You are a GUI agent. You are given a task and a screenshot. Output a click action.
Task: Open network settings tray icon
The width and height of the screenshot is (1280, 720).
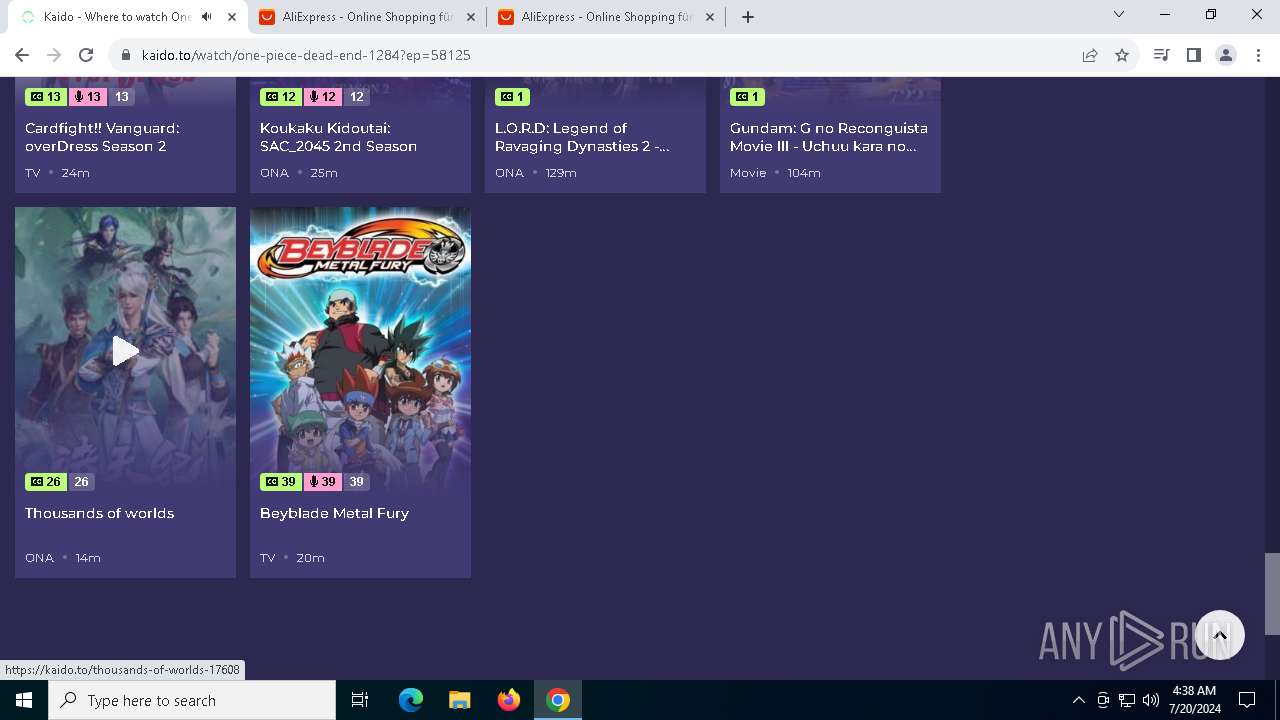1127,700
